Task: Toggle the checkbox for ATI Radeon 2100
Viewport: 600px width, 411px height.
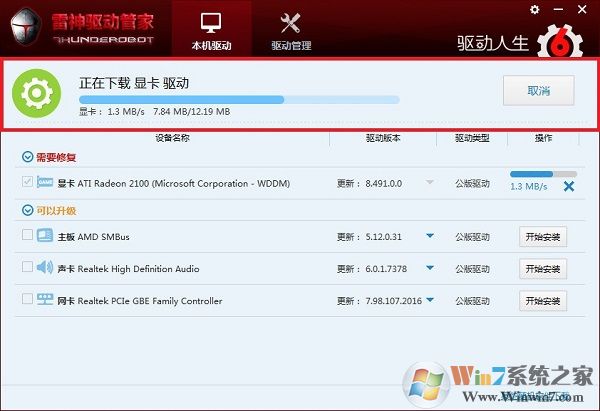Action: point(27,181)
